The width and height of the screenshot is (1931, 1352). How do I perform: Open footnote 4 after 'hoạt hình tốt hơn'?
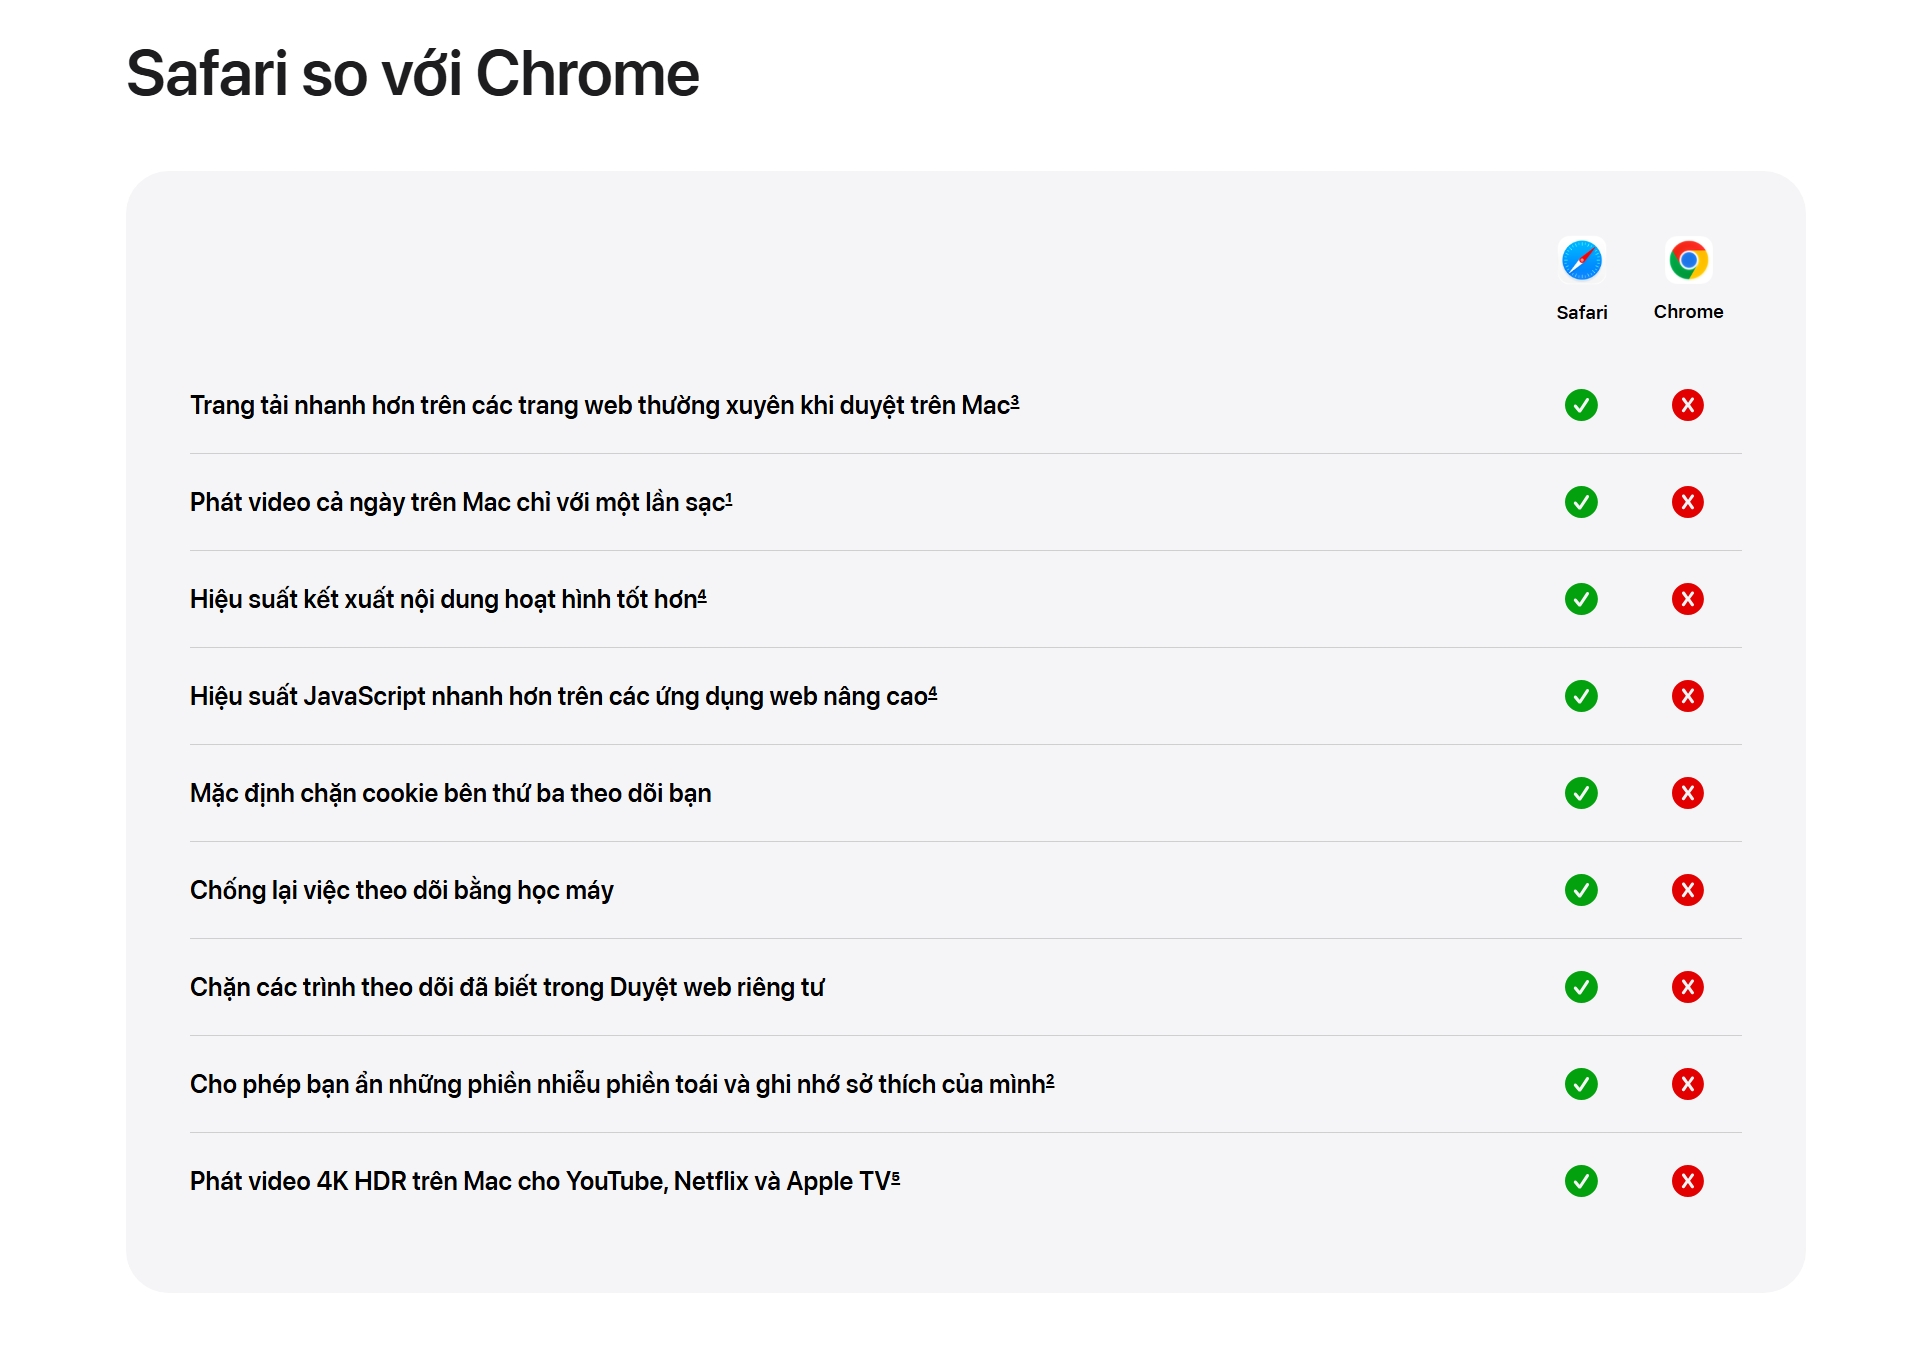(702, 595)
